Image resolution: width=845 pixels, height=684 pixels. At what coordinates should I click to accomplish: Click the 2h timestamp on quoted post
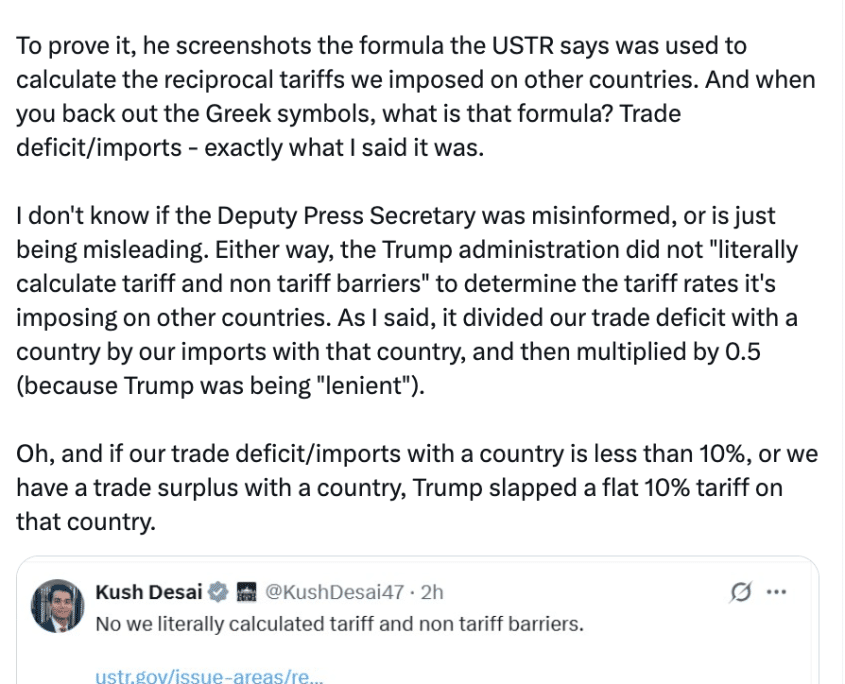click(x=432, y=592)
